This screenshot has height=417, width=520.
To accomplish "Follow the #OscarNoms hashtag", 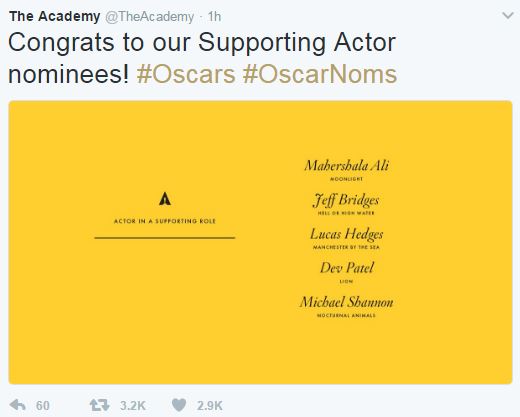I will point(320,74).
